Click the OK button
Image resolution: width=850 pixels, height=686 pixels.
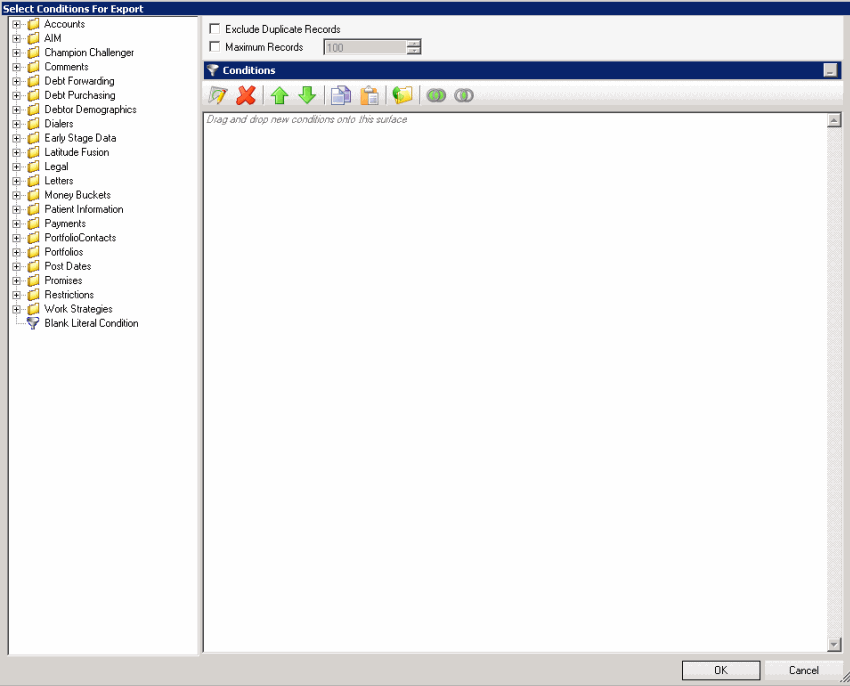[x=721, y=670]
